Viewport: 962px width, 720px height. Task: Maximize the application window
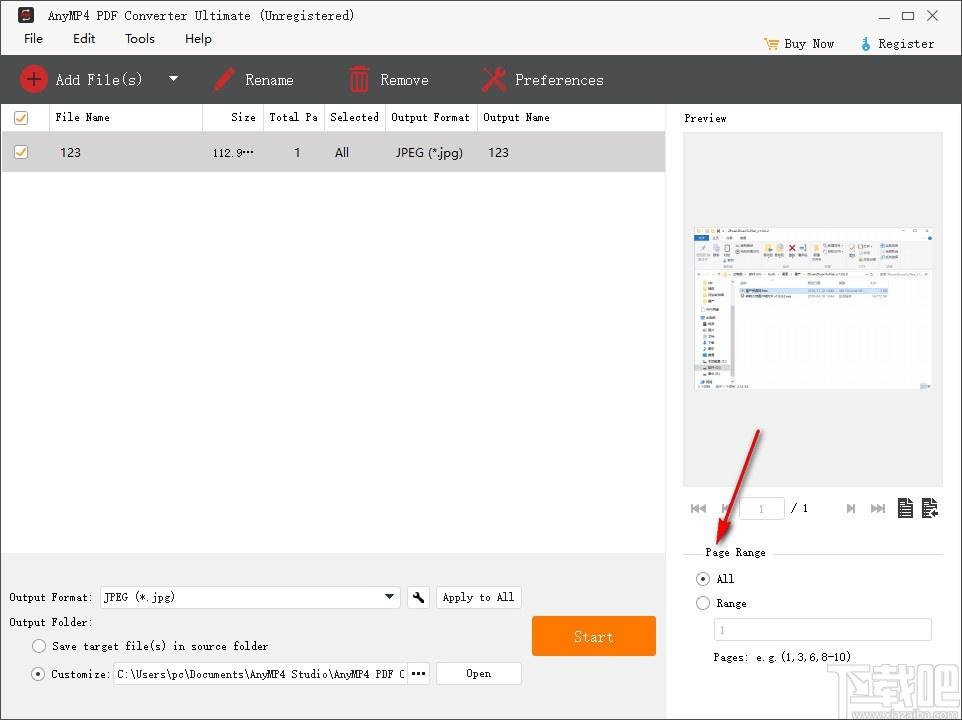click(908, 16)
